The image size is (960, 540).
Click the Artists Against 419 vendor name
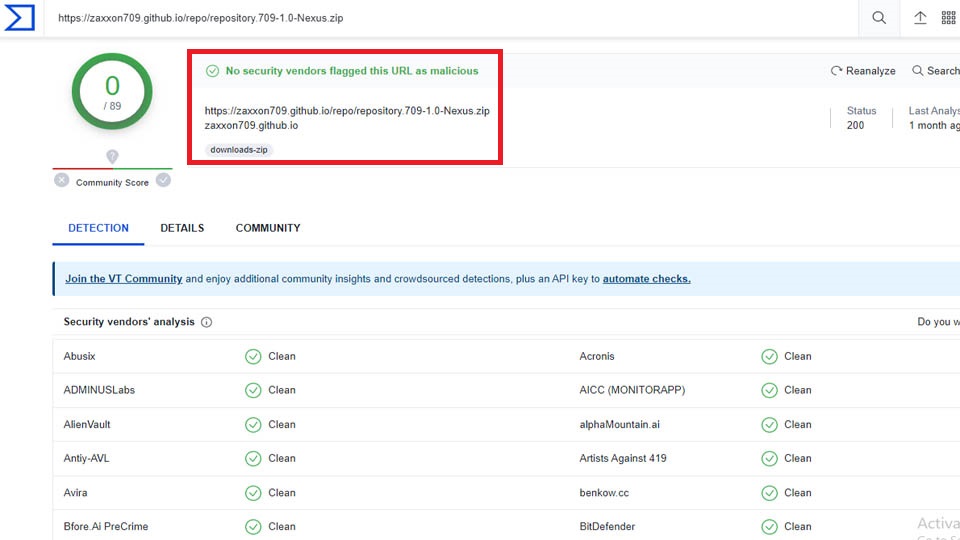click(x=623, y=458)
